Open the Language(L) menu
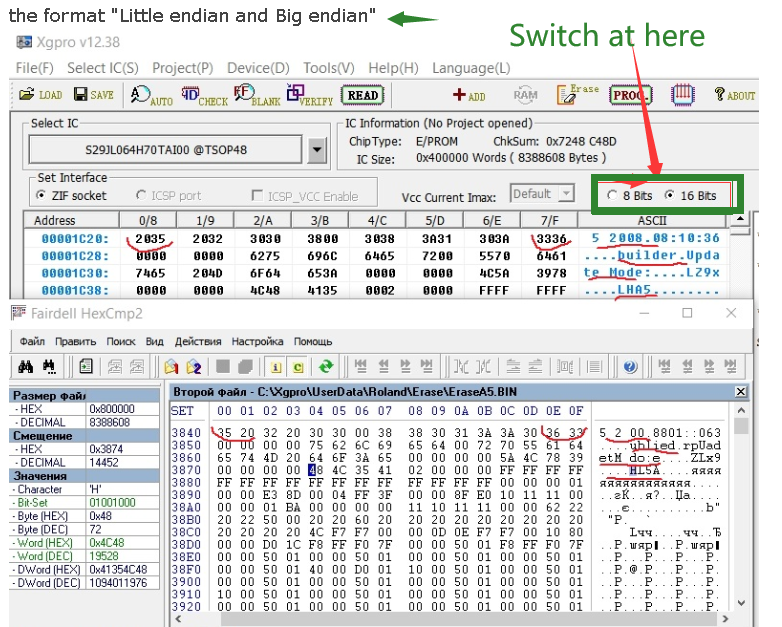This screenshot has height=627, width=782. (470, 68)
